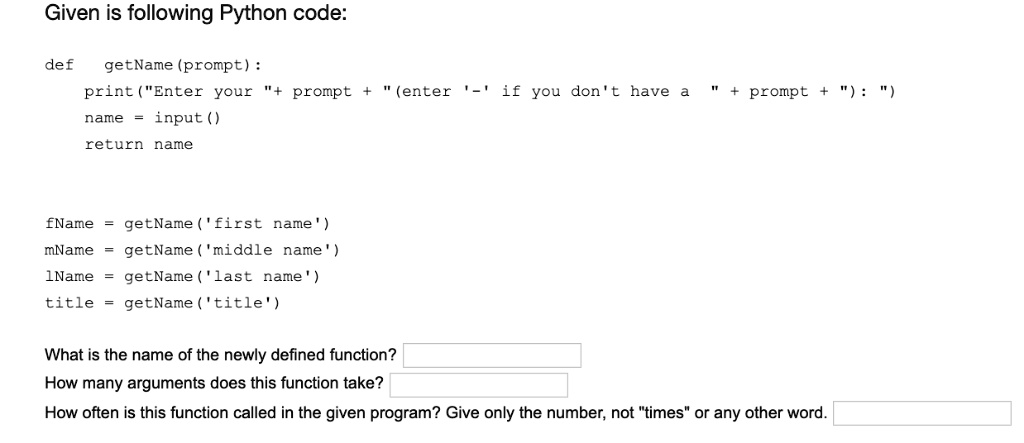
Task: Click the heading 'Given is following Python code:'
Action: click(196, 16)
